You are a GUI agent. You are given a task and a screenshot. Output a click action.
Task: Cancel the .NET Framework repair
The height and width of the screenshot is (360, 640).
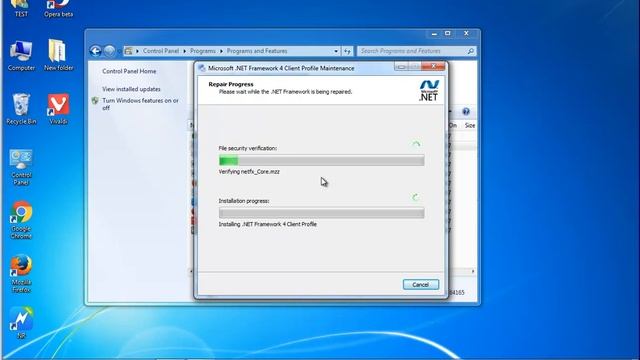(420, 284)
